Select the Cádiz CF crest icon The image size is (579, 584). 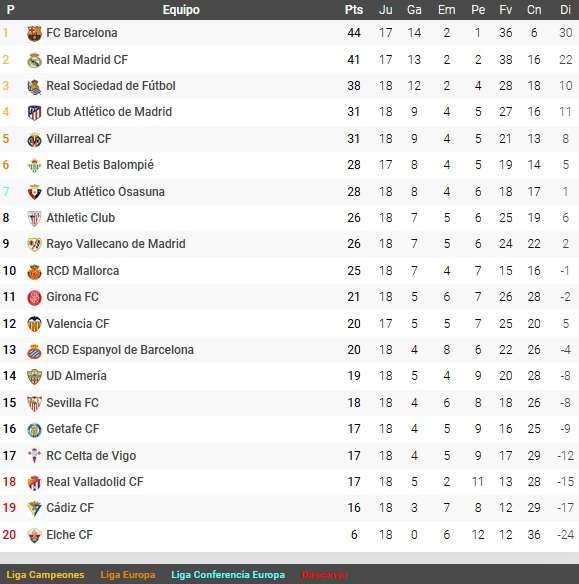[34, 509]
